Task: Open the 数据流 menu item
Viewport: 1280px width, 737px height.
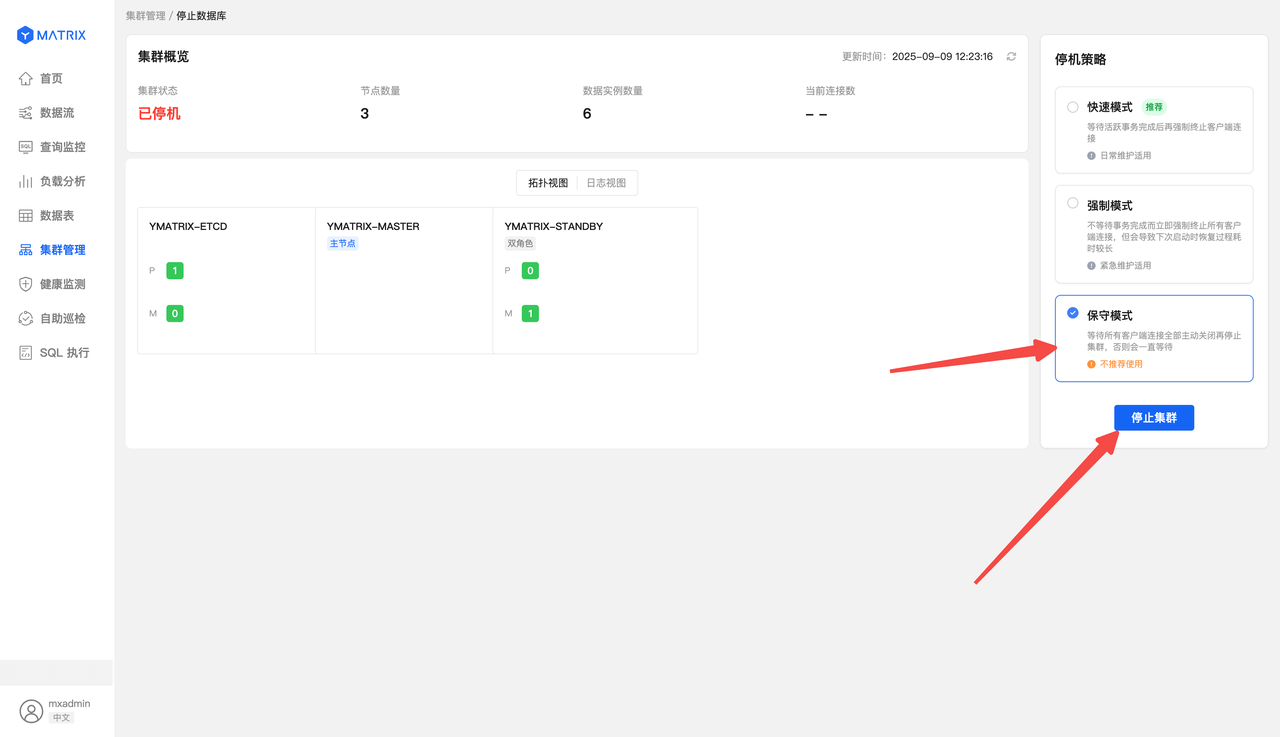Action: point(57,113)
